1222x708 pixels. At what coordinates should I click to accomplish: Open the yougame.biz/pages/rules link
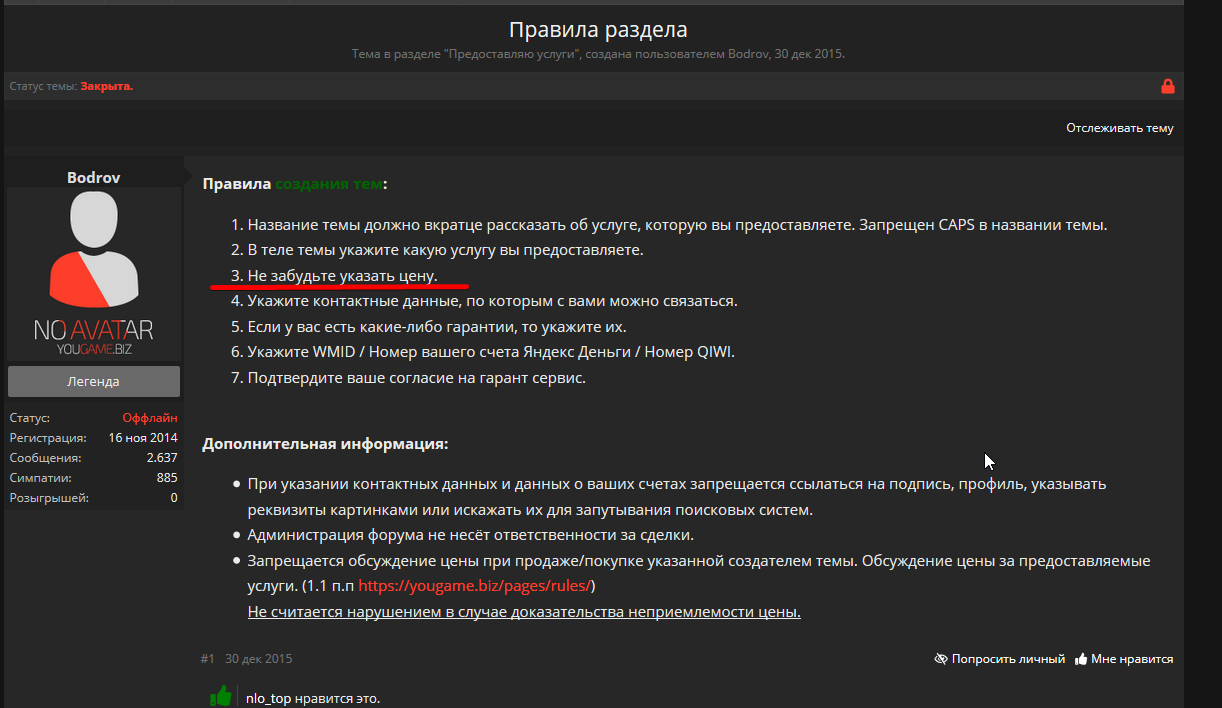point(476,585)
